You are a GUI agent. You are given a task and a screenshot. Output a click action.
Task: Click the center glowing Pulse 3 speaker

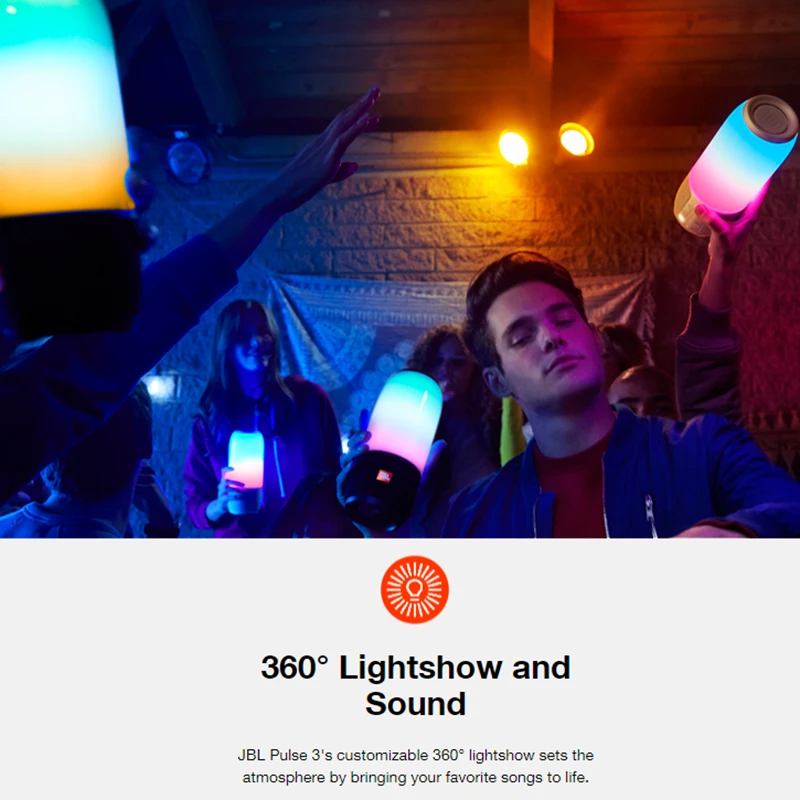392,449
